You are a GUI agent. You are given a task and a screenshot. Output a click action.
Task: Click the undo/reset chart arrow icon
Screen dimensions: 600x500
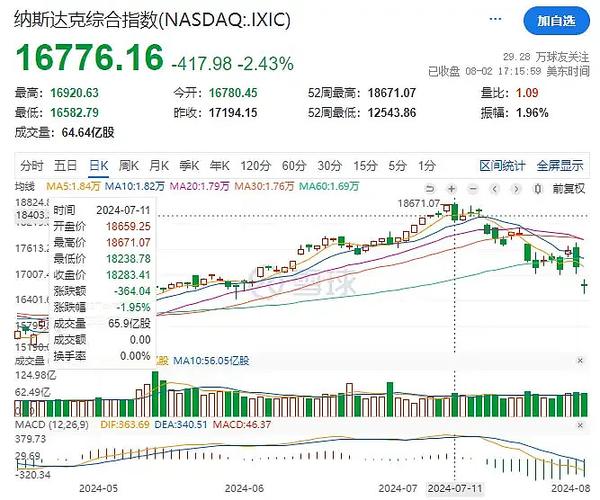tap(430, 189)
